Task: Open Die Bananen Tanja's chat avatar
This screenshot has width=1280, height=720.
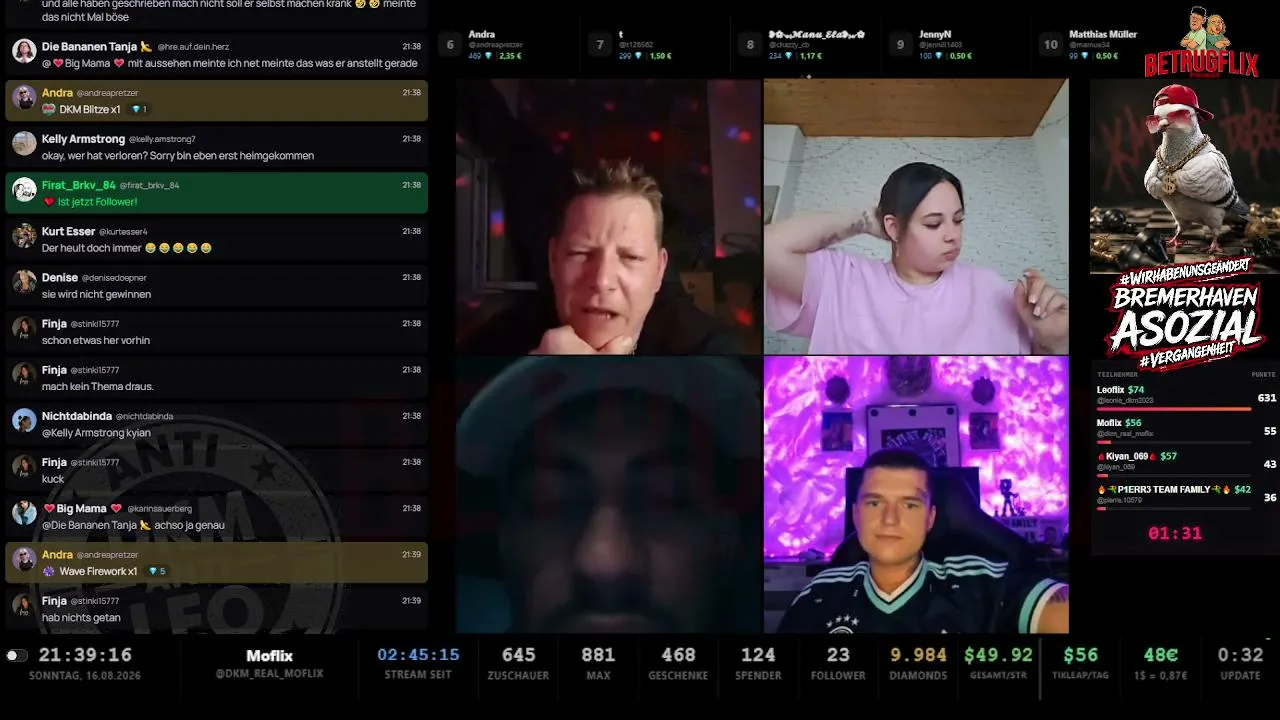Action: pos(24,51)
